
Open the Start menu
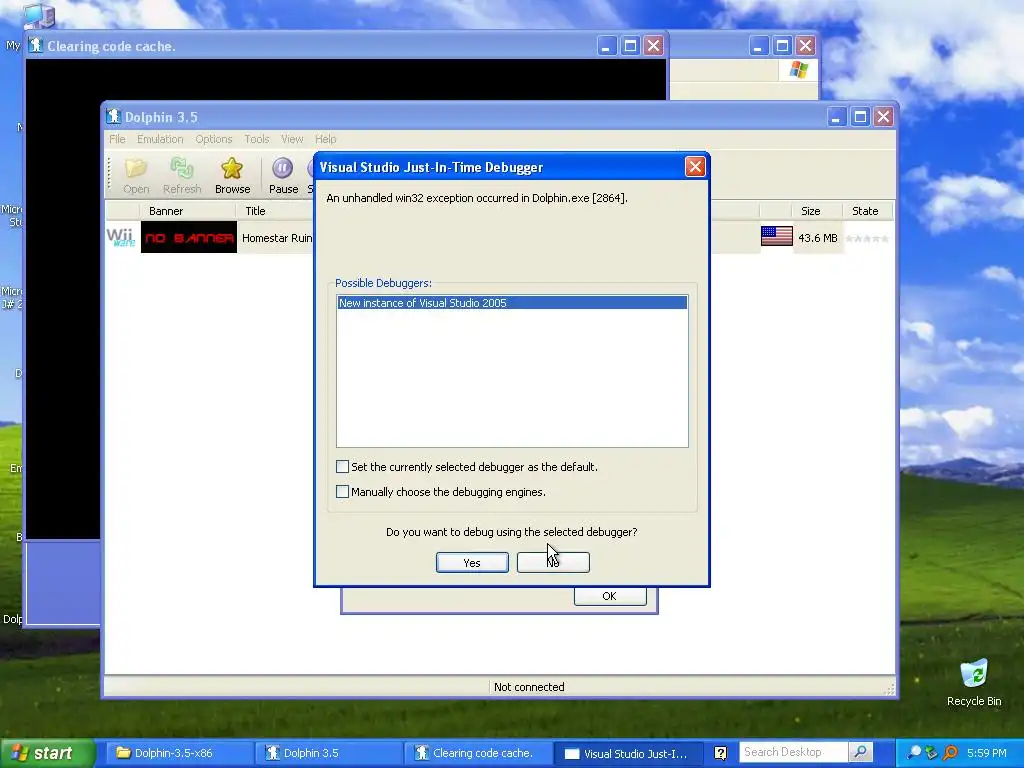click(x=47, y=753)
